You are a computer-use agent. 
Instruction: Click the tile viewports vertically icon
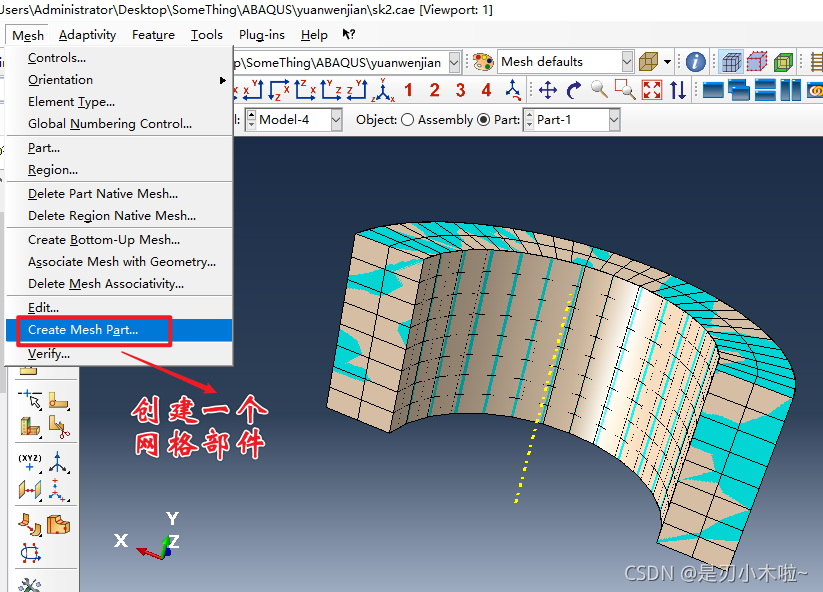coord(790,90)
